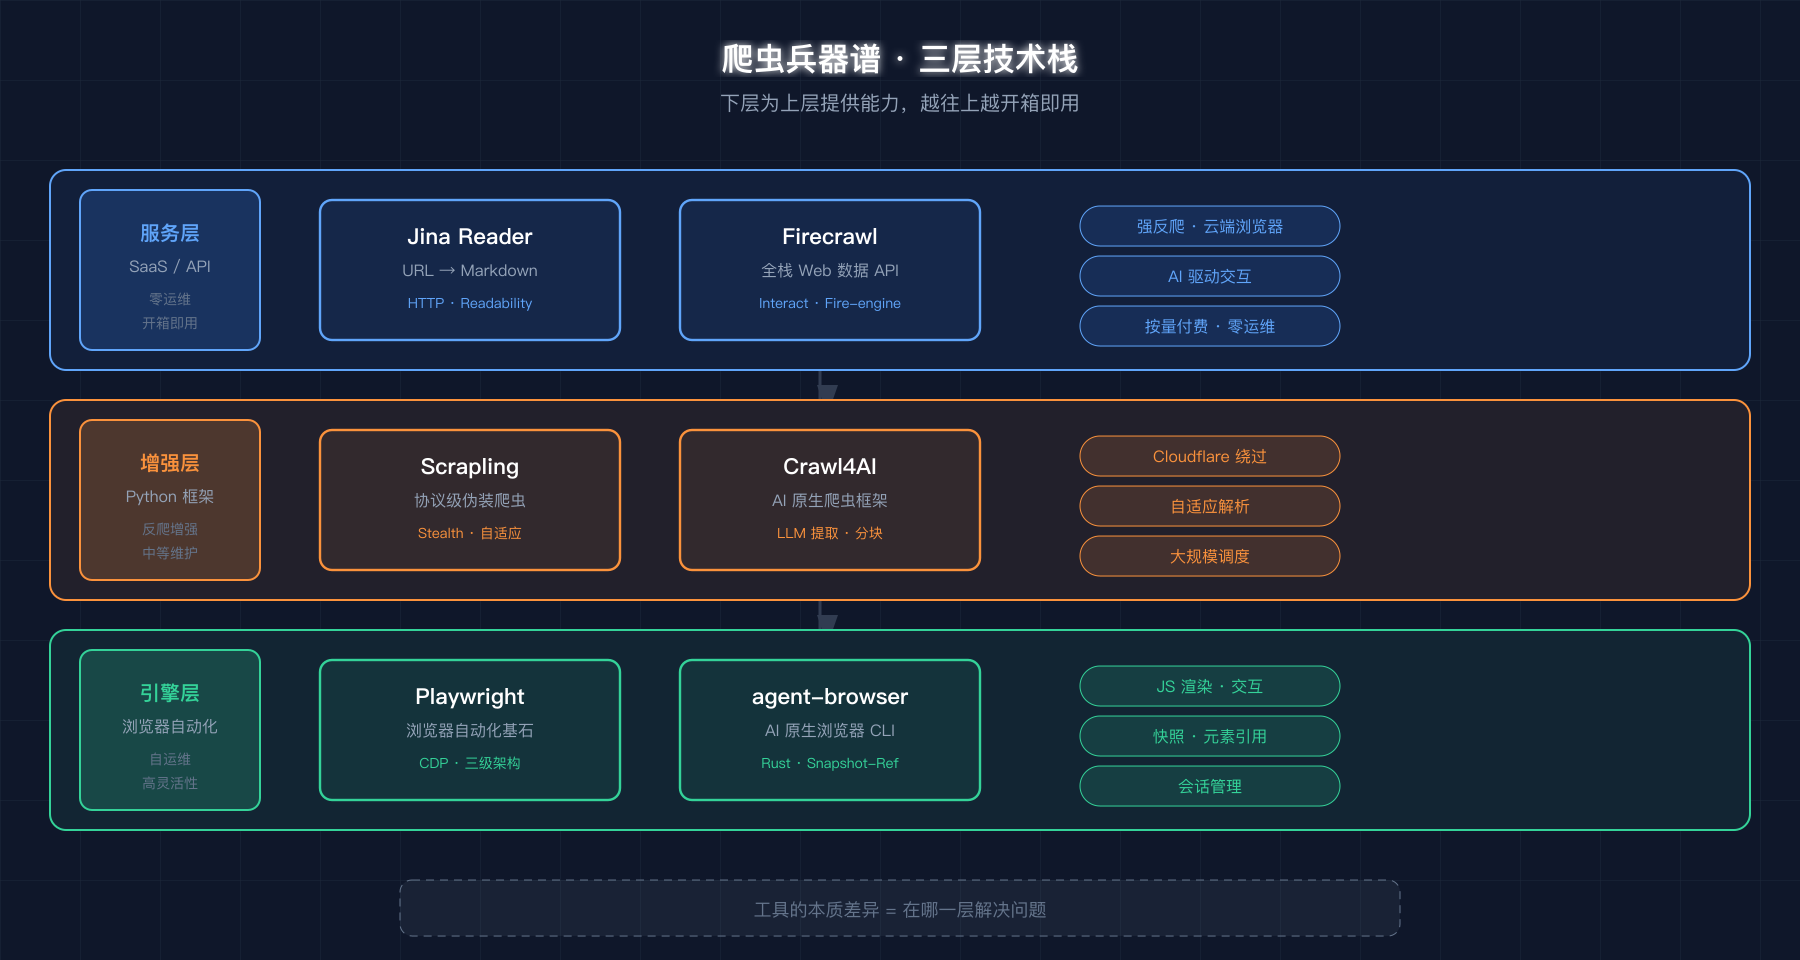
Task: Click the HTTP · Readability tag text
Action: [470, 303]
